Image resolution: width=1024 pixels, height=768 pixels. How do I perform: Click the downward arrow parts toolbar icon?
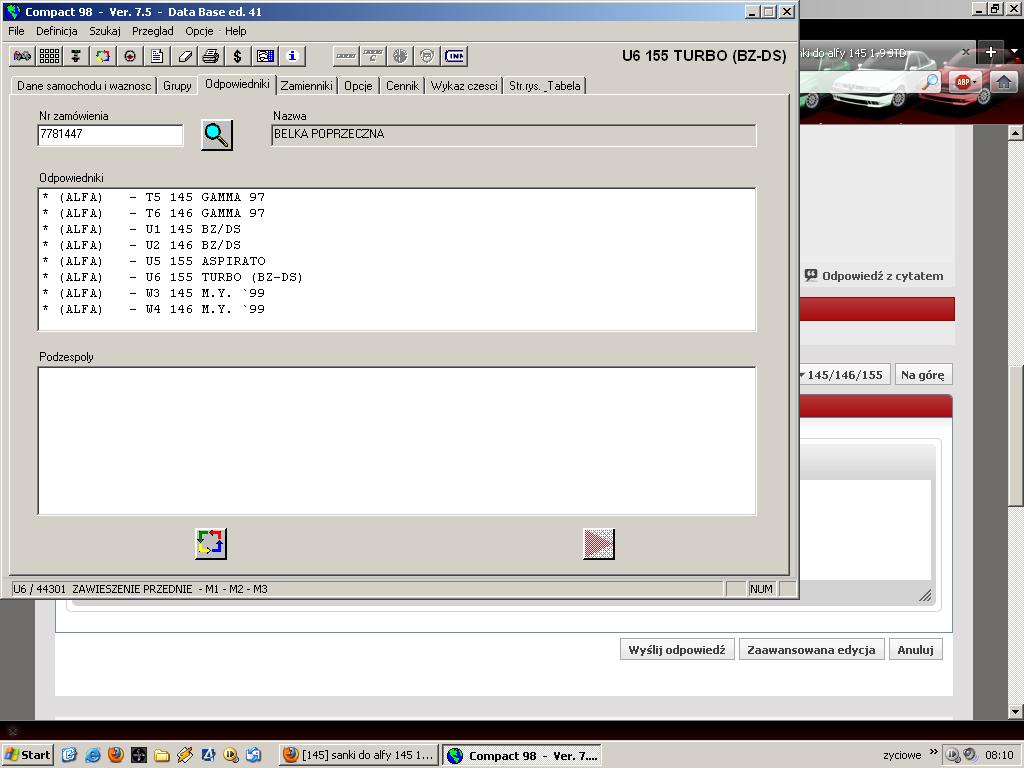point(76,56)
